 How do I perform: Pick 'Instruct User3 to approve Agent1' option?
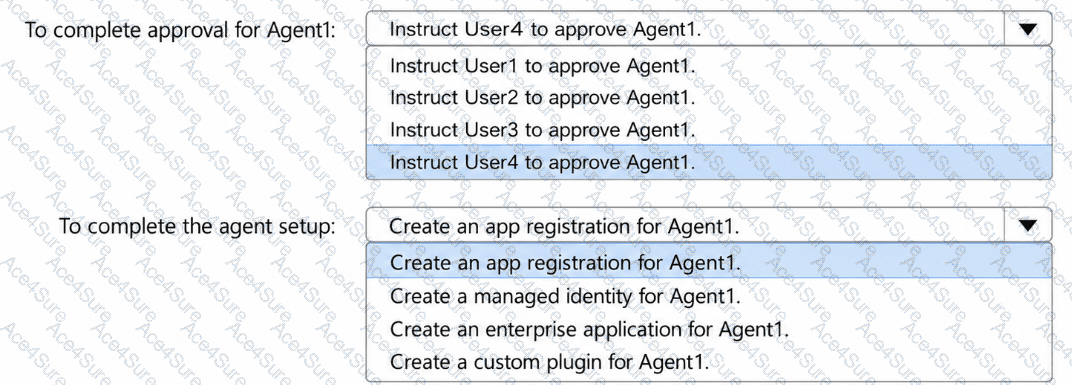point(709,129)
